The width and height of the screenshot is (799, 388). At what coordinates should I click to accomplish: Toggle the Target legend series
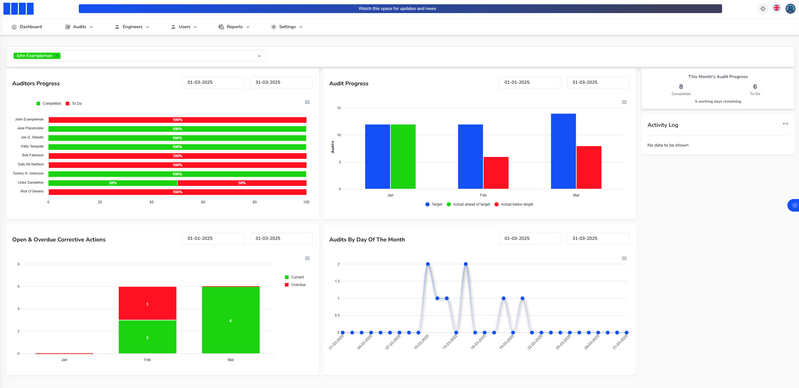point(434,204)
